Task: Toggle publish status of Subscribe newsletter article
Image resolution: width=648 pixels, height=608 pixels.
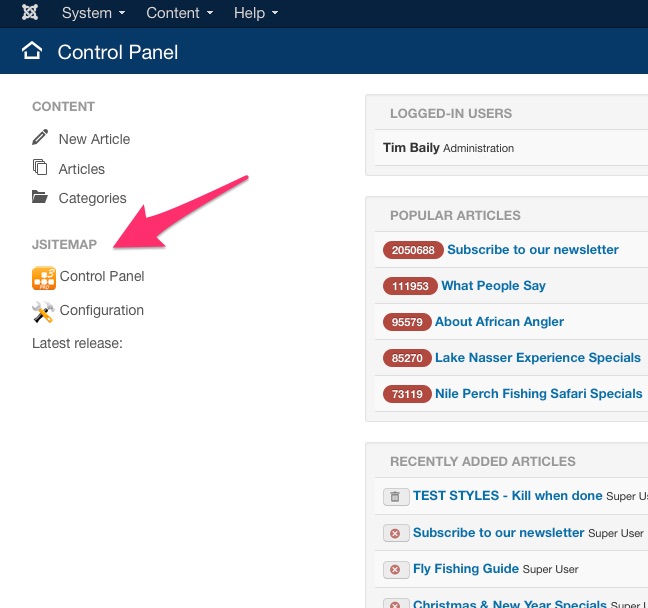Action: tap(395, 533)
